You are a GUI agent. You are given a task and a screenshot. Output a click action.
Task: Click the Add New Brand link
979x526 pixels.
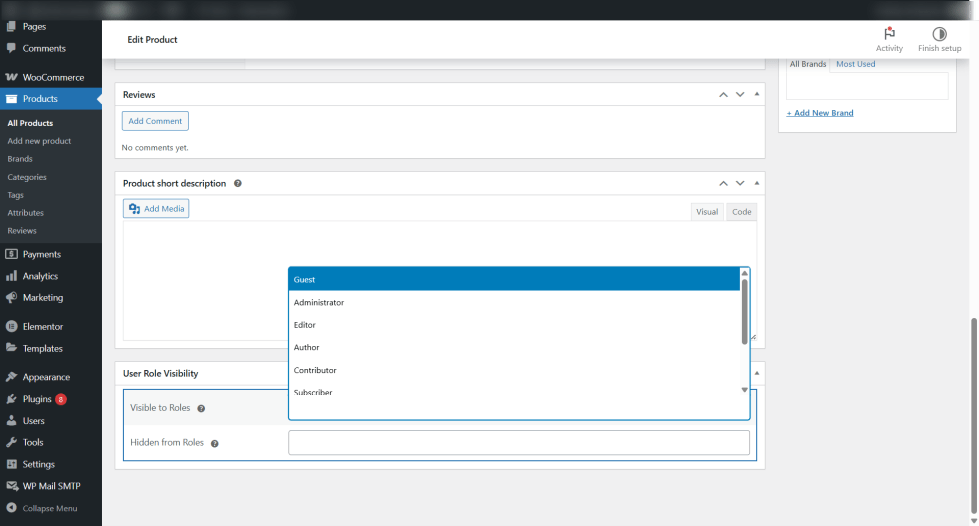point(820,113)
